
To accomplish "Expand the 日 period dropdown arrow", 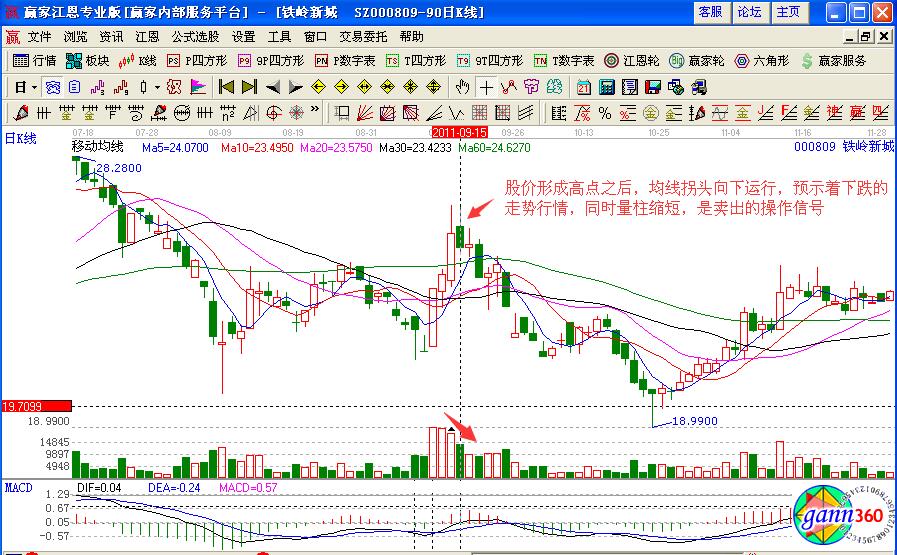I will tap(34, 87).
